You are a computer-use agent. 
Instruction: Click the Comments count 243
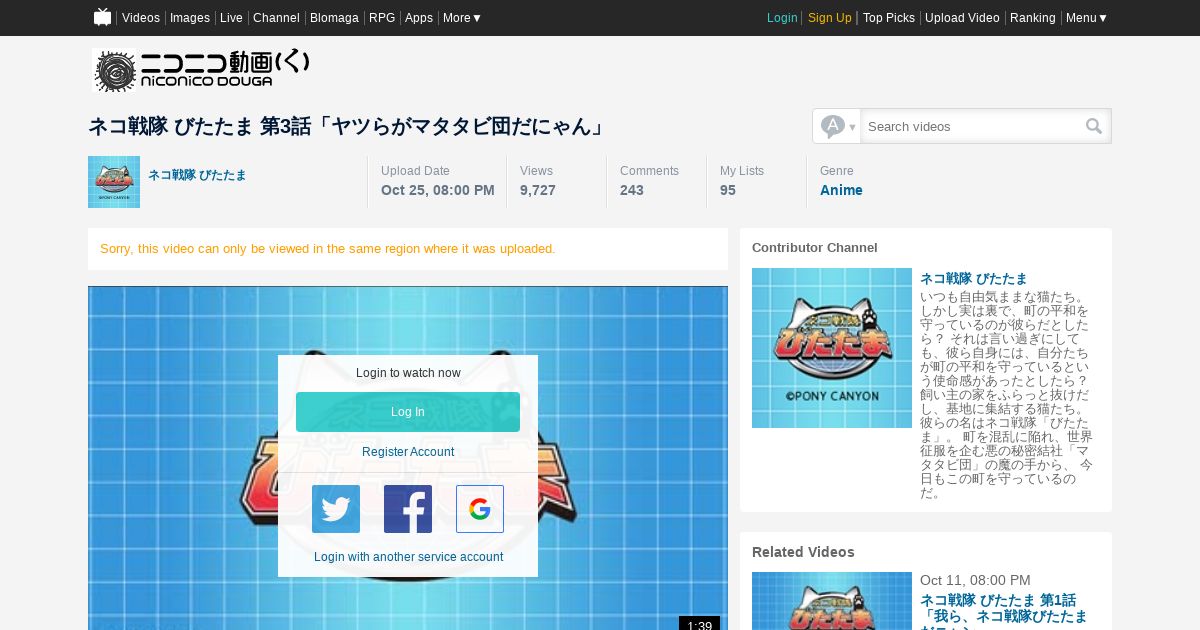tap(632, 190)
